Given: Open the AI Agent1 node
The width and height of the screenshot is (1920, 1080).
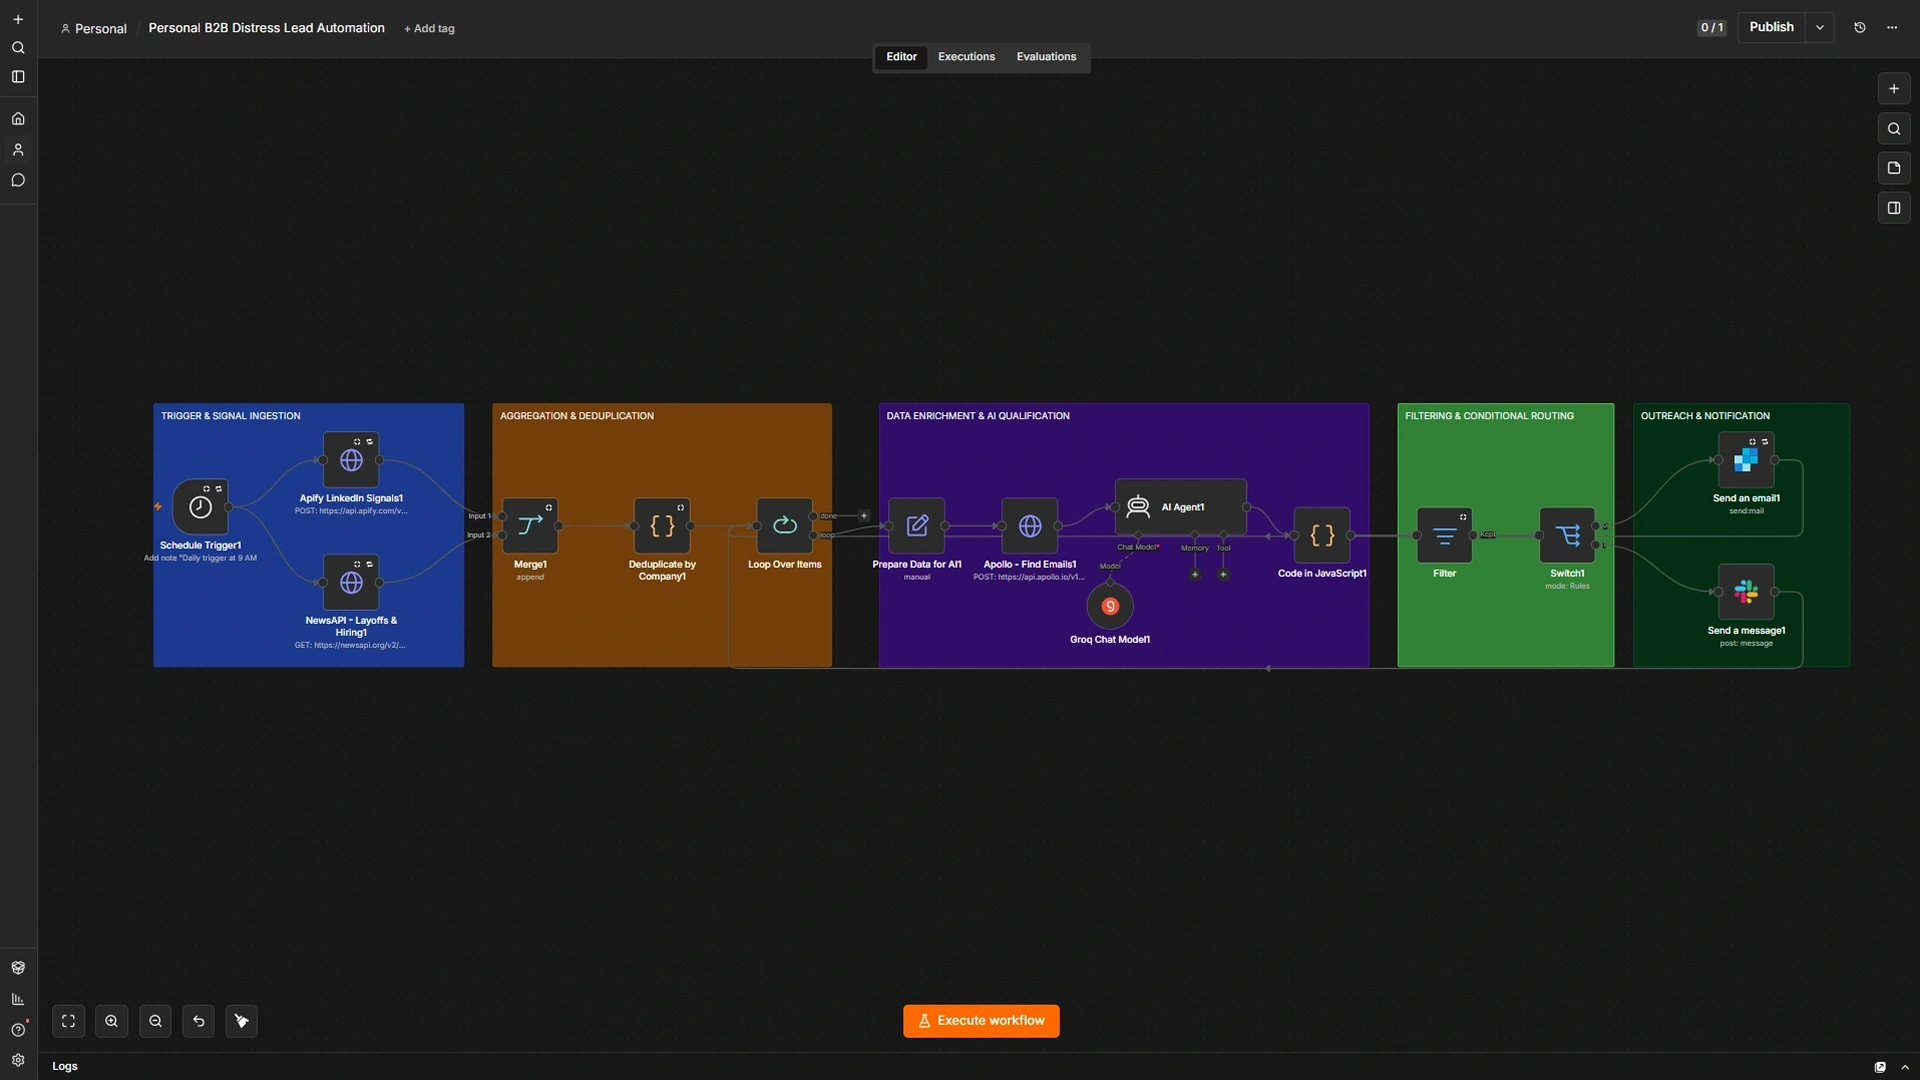Looking at the screenshot, I should pos(1181,507).
